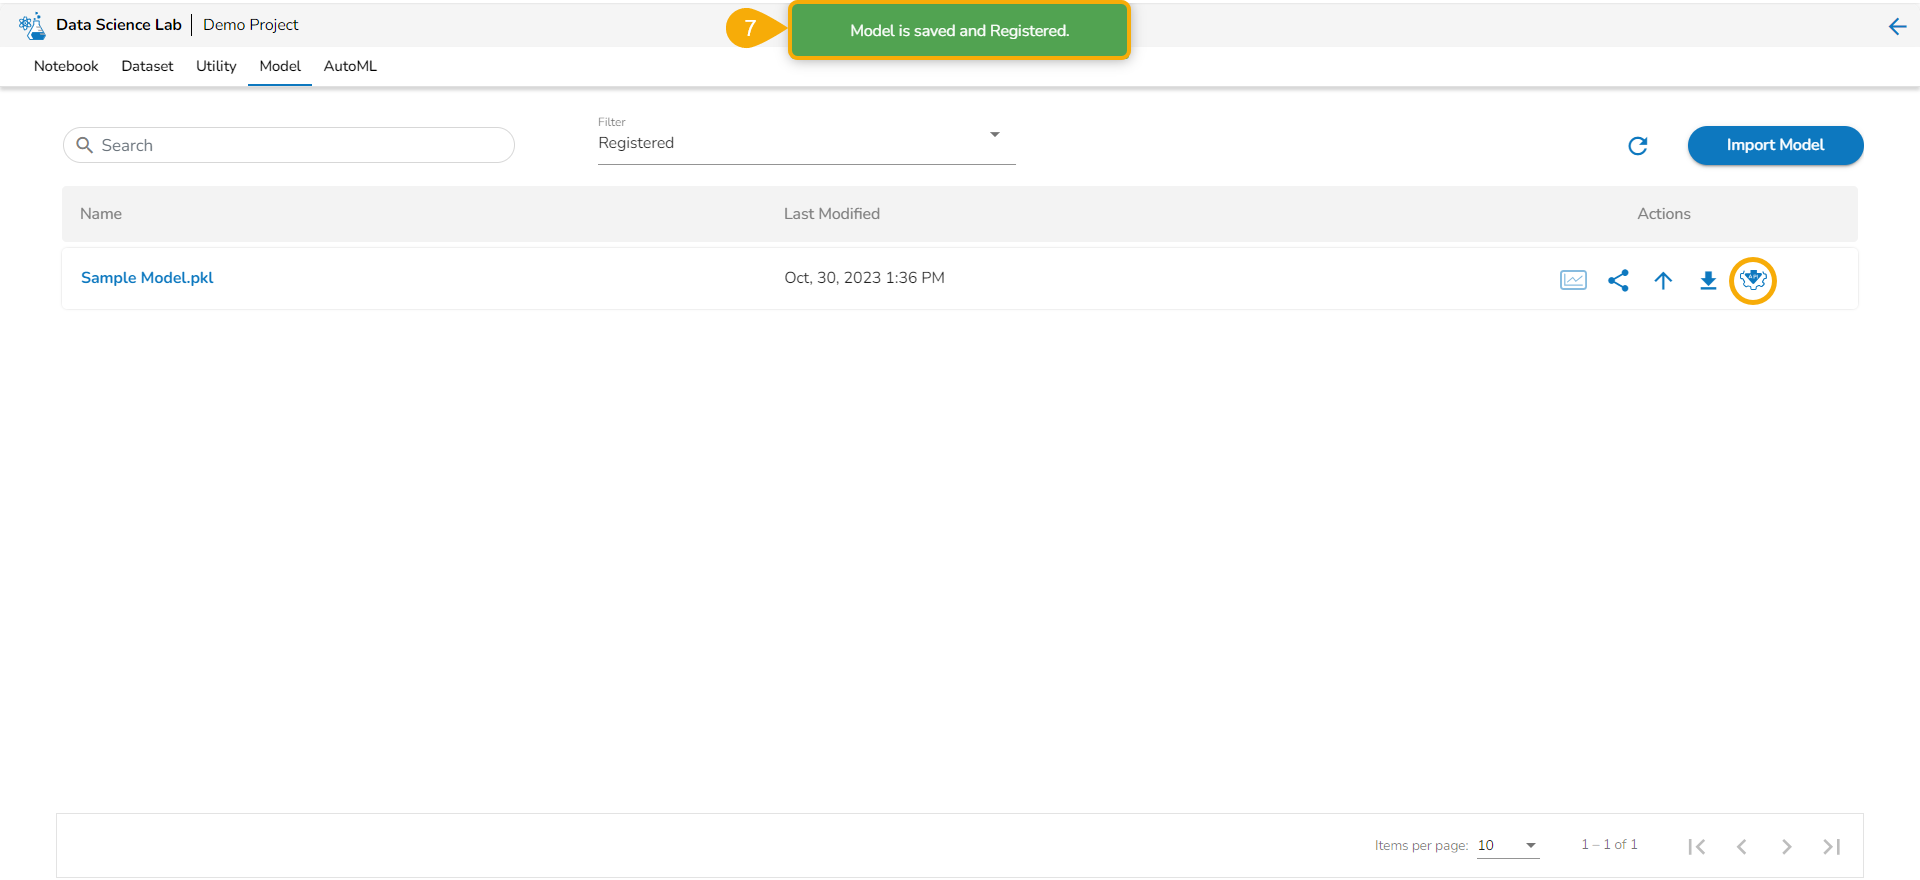Open Model Explainer chart icon for Sample Model
The width and height of the screenshot is (1920, 880).
(x=1573, y=280)
